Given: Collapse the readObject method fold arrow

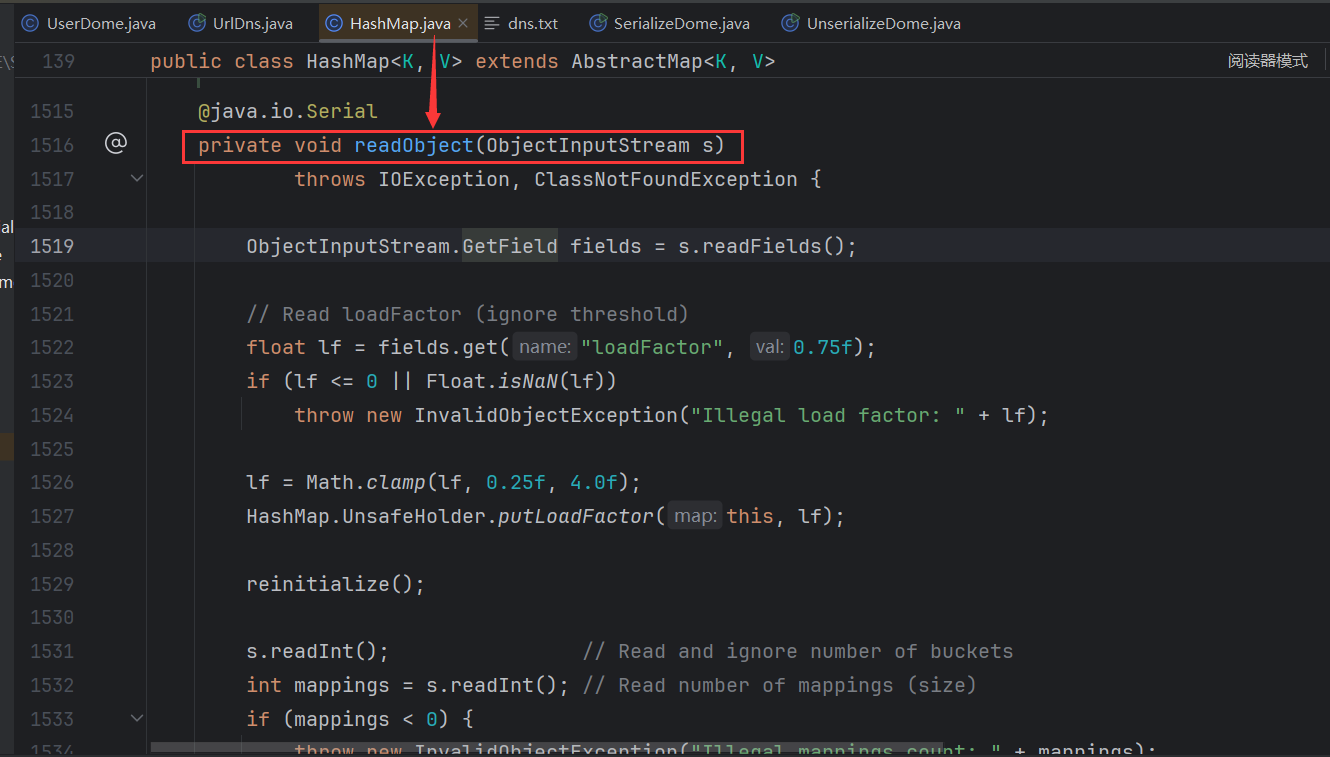Looking at the screenshot, I should point(137,178).
